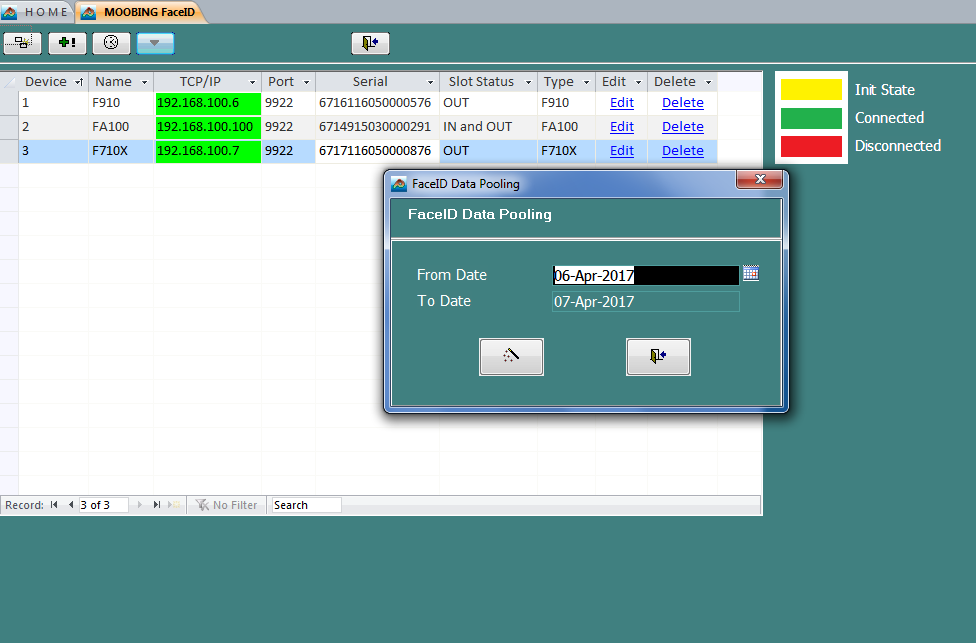The width and height of the screenshot is (976, 643).
Task: Click Delete link for device FA100
Action: point(682,127)
